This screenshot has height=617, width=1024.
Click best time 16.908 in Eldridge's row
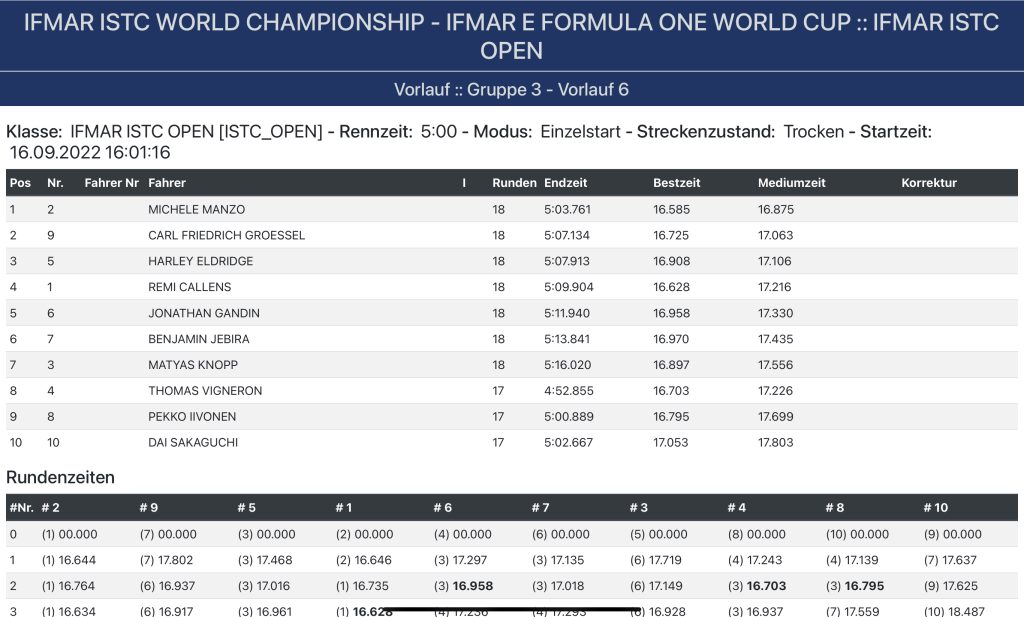671,261
